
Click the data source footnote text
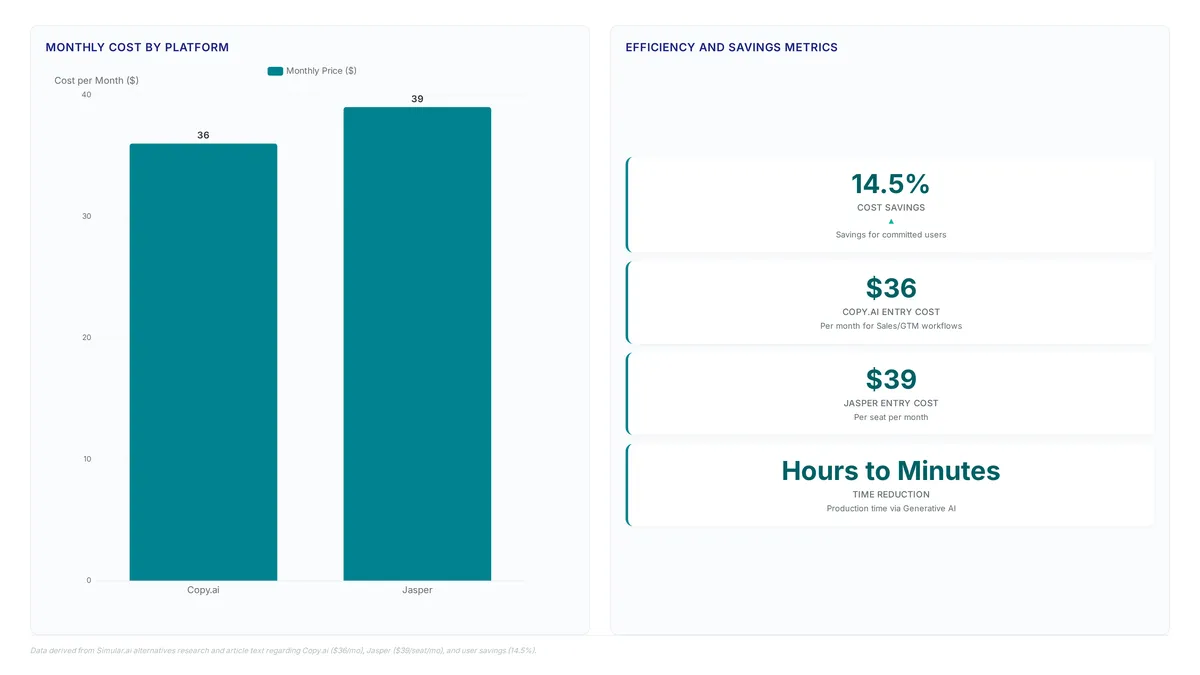click(x=284, y=650)
